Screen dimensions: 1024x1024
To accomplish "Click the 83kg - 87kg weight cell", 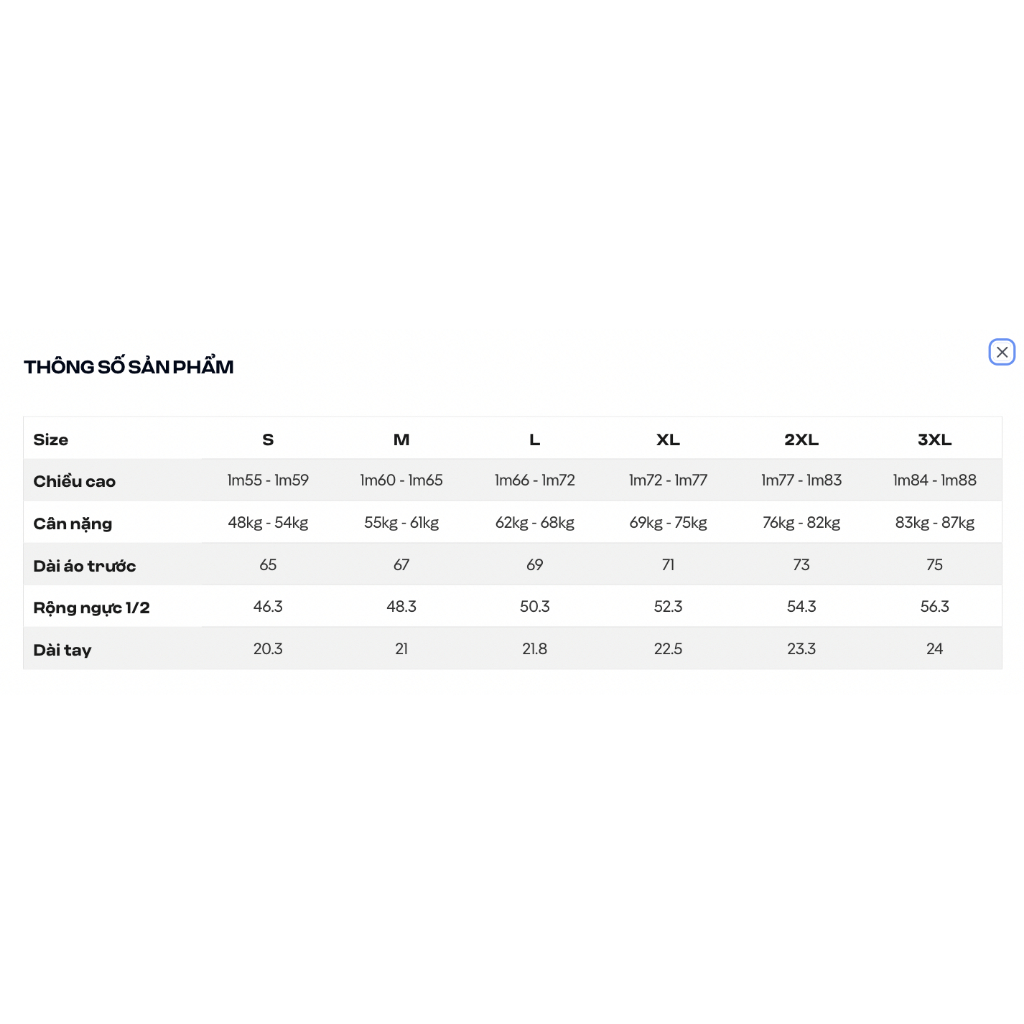I will 935,522.
